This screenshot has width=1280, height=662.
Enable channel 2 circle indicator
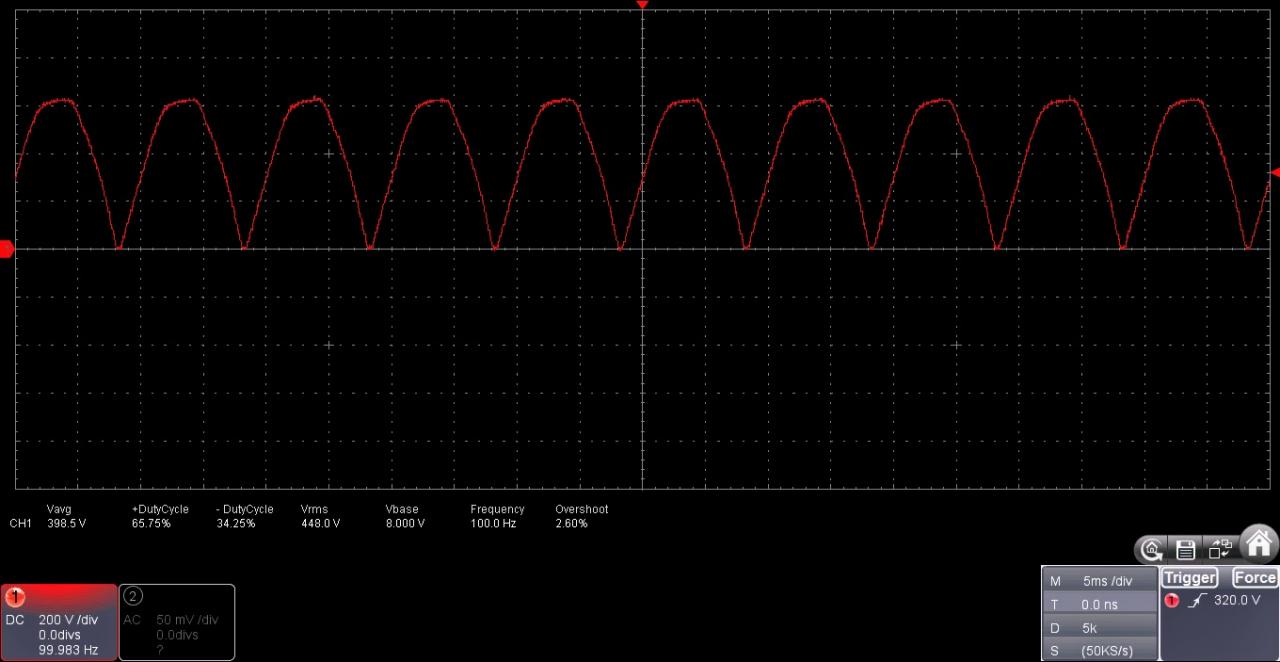[132, 596]
